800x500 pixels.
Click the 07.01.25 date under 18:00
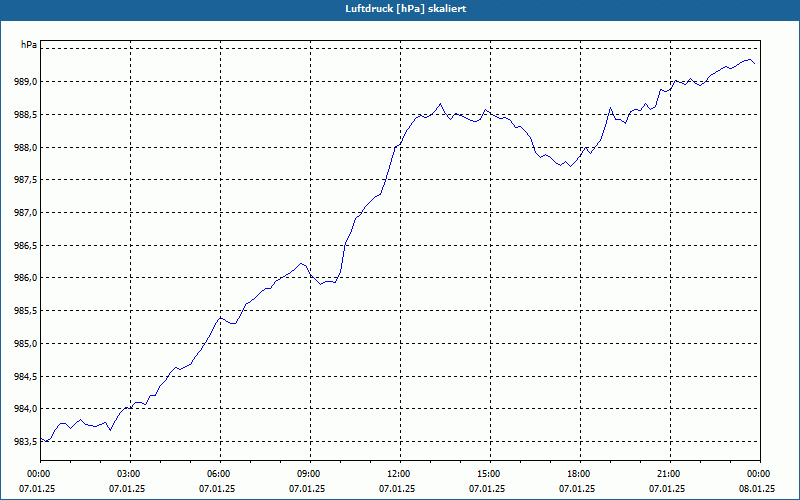tap(577, 489)
